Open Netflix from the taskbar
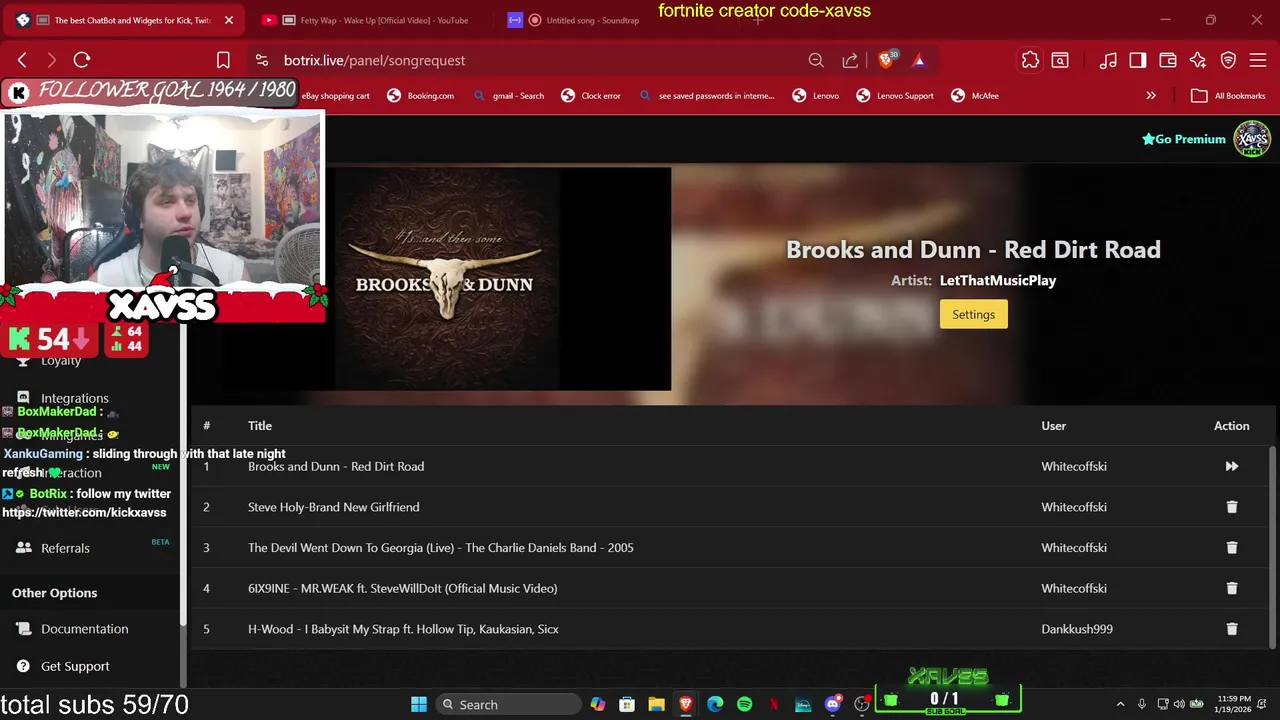1280x720 pixels. tap(773, 704)
